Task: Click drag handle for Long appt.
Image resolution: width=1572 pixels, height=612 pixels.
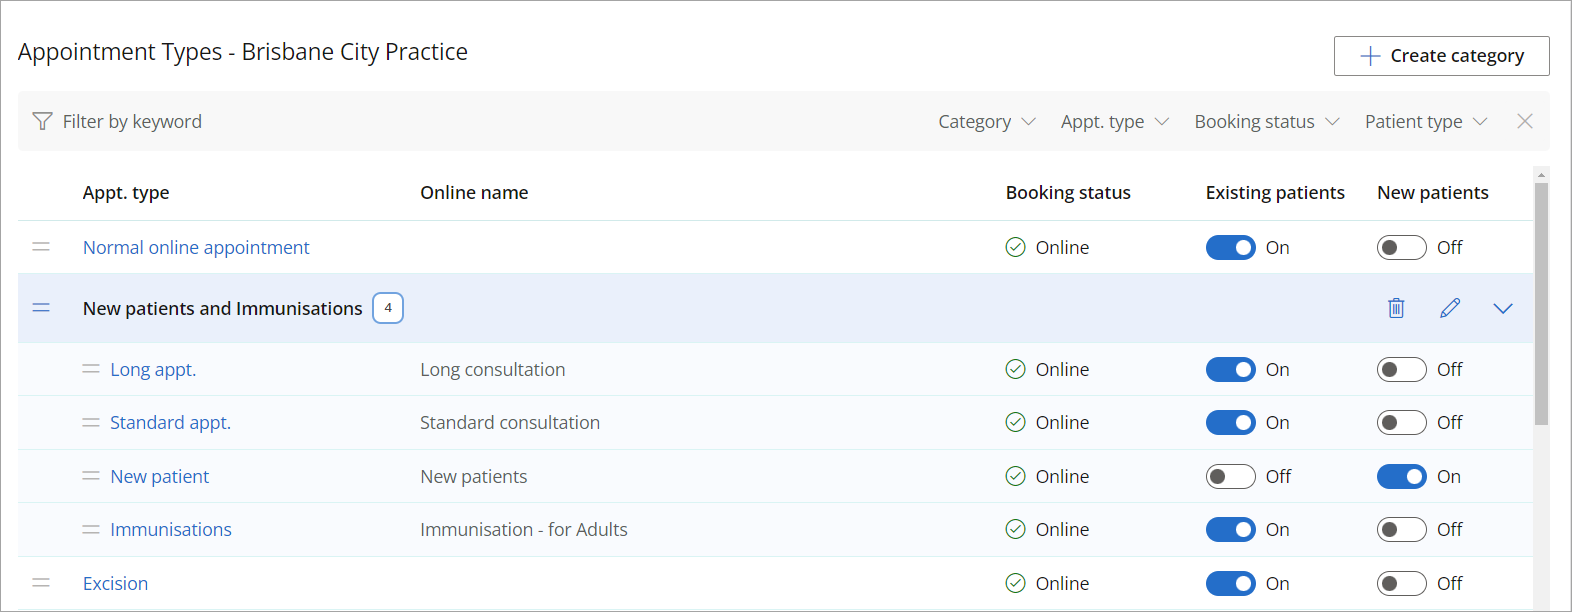Action: pyautogui.click(x=91, y=369)
